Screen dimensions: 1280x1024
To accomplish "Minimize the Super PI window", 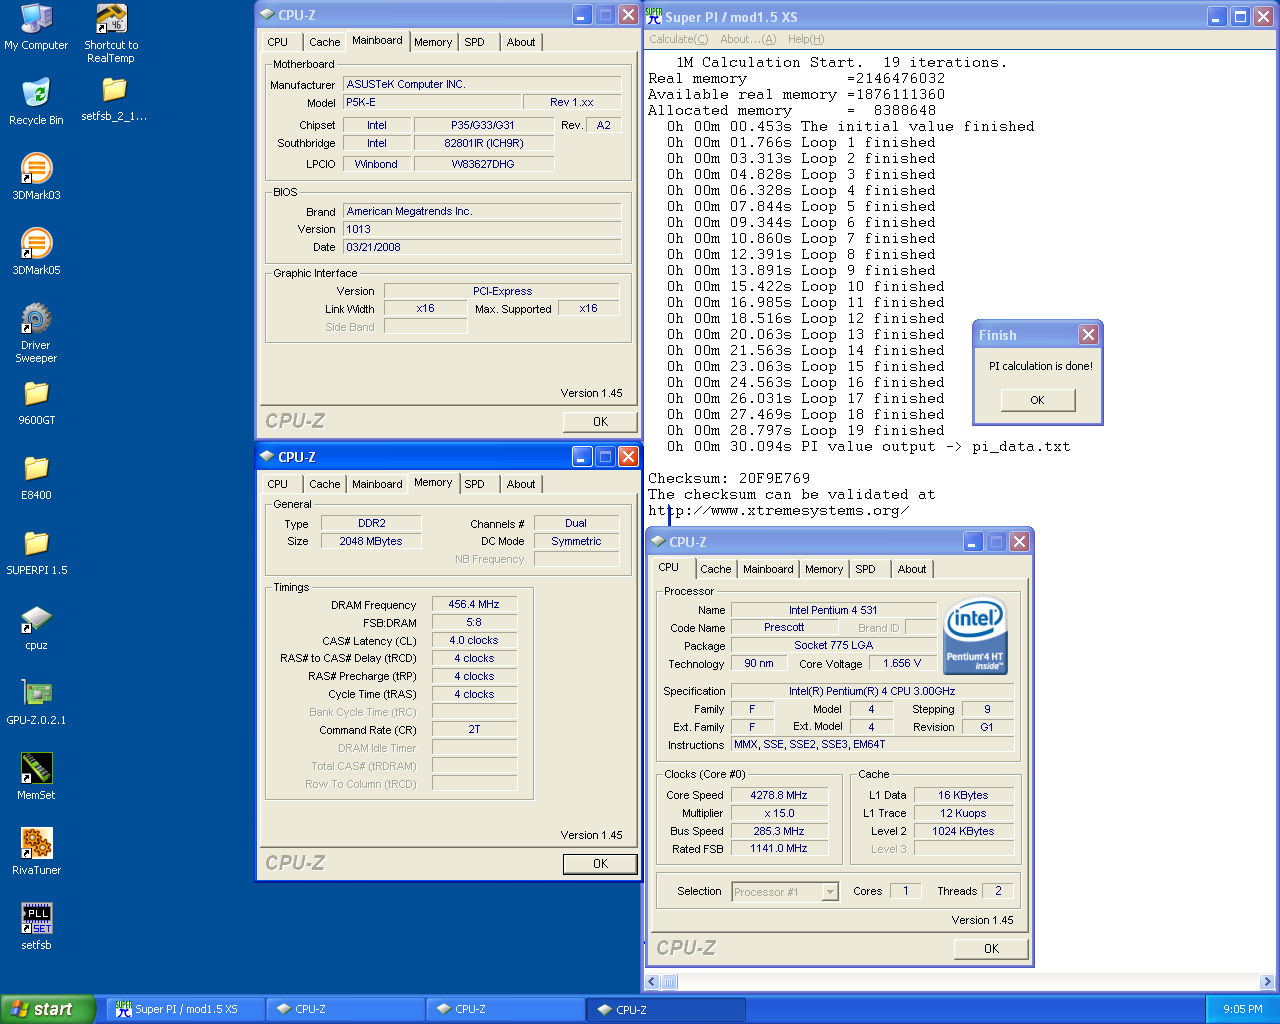I will tap(1217, 16).
